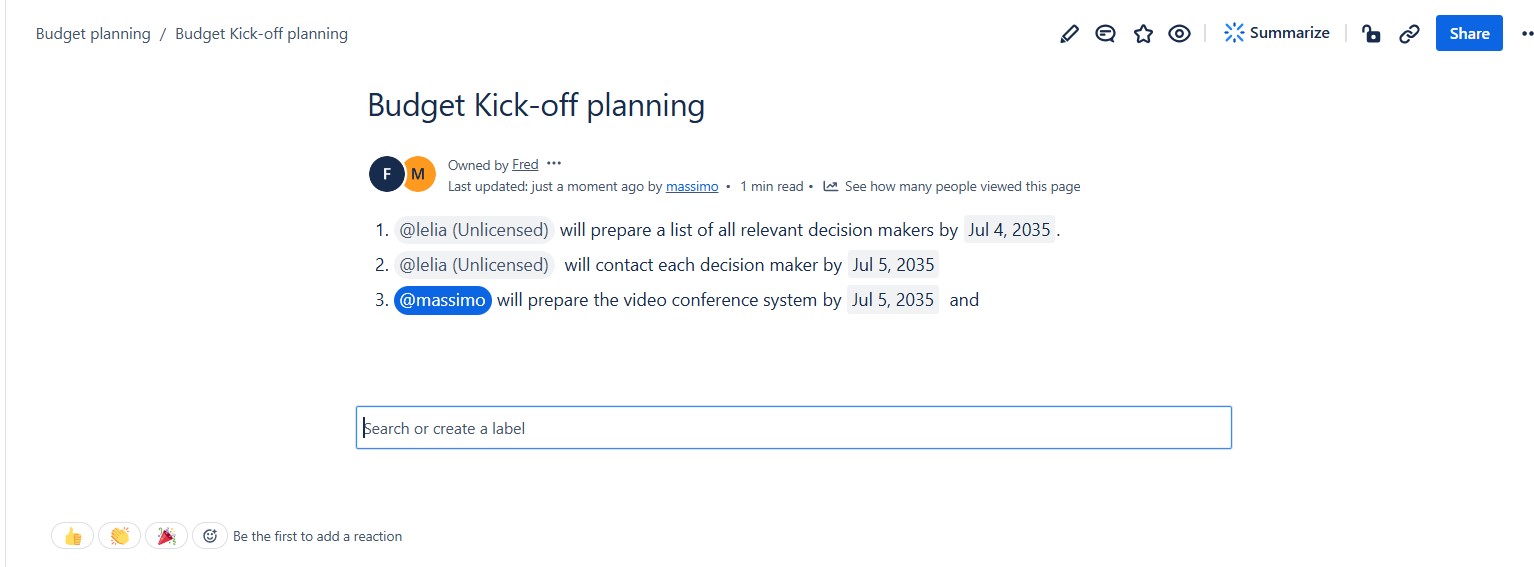The image size is (1534, 567).
Task: Click the Summarize AI button
Action: [1277, 33]
